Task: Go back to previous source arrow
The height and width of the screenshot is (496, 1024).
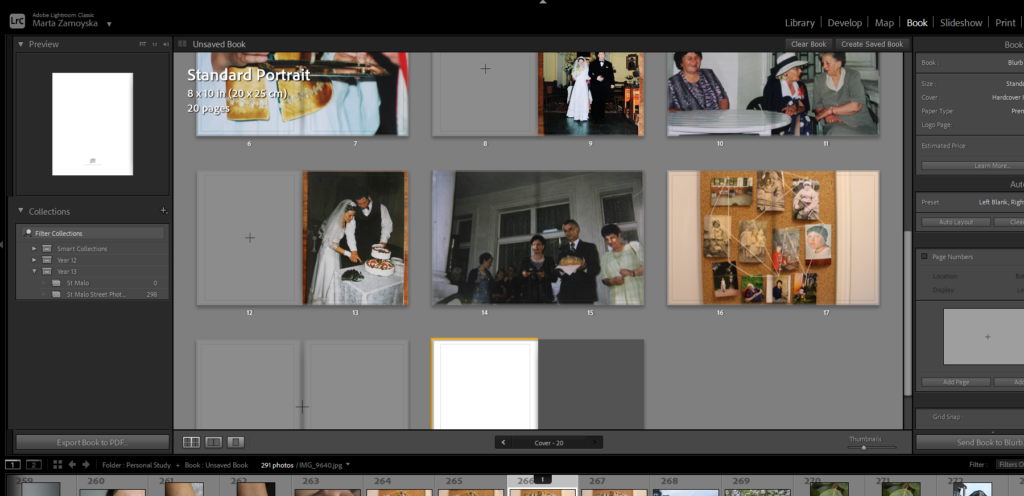Action: 72,465
